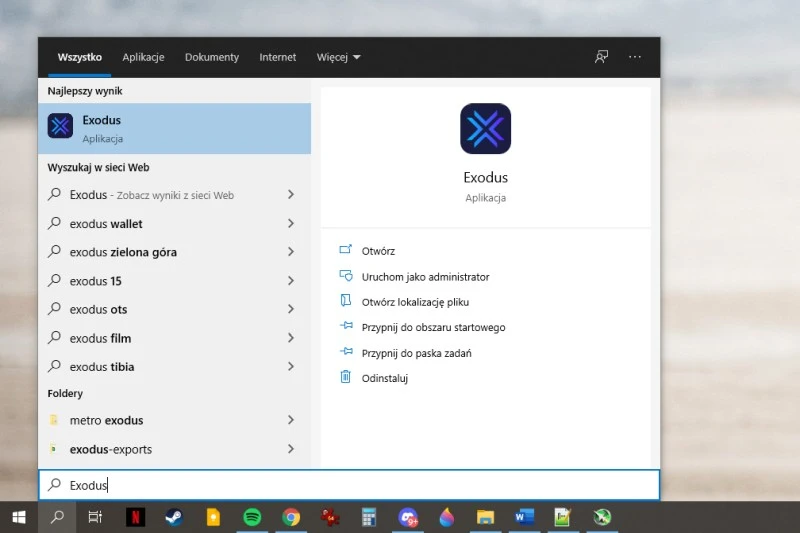Expand the exodus wallet suggestion arrow
This screenshot has width=800, height=533.
coord(291,223)
